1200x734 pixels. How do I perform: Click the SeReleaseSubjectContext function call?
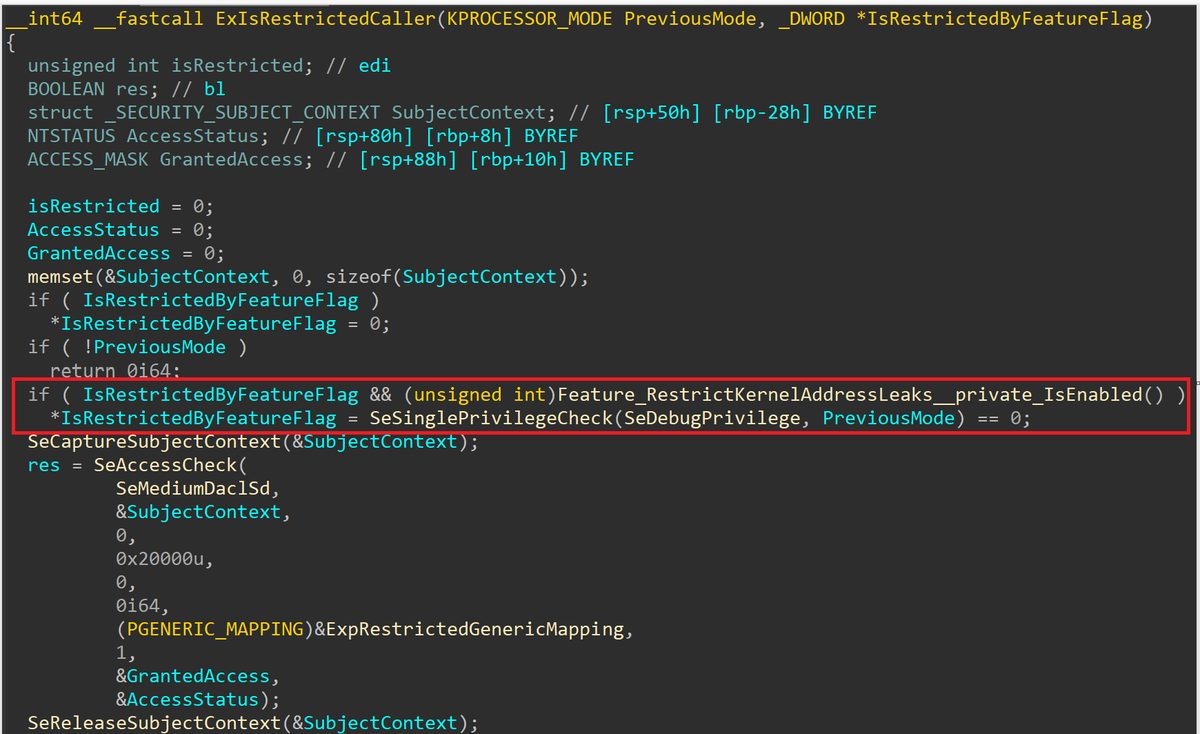pos(153,723)
